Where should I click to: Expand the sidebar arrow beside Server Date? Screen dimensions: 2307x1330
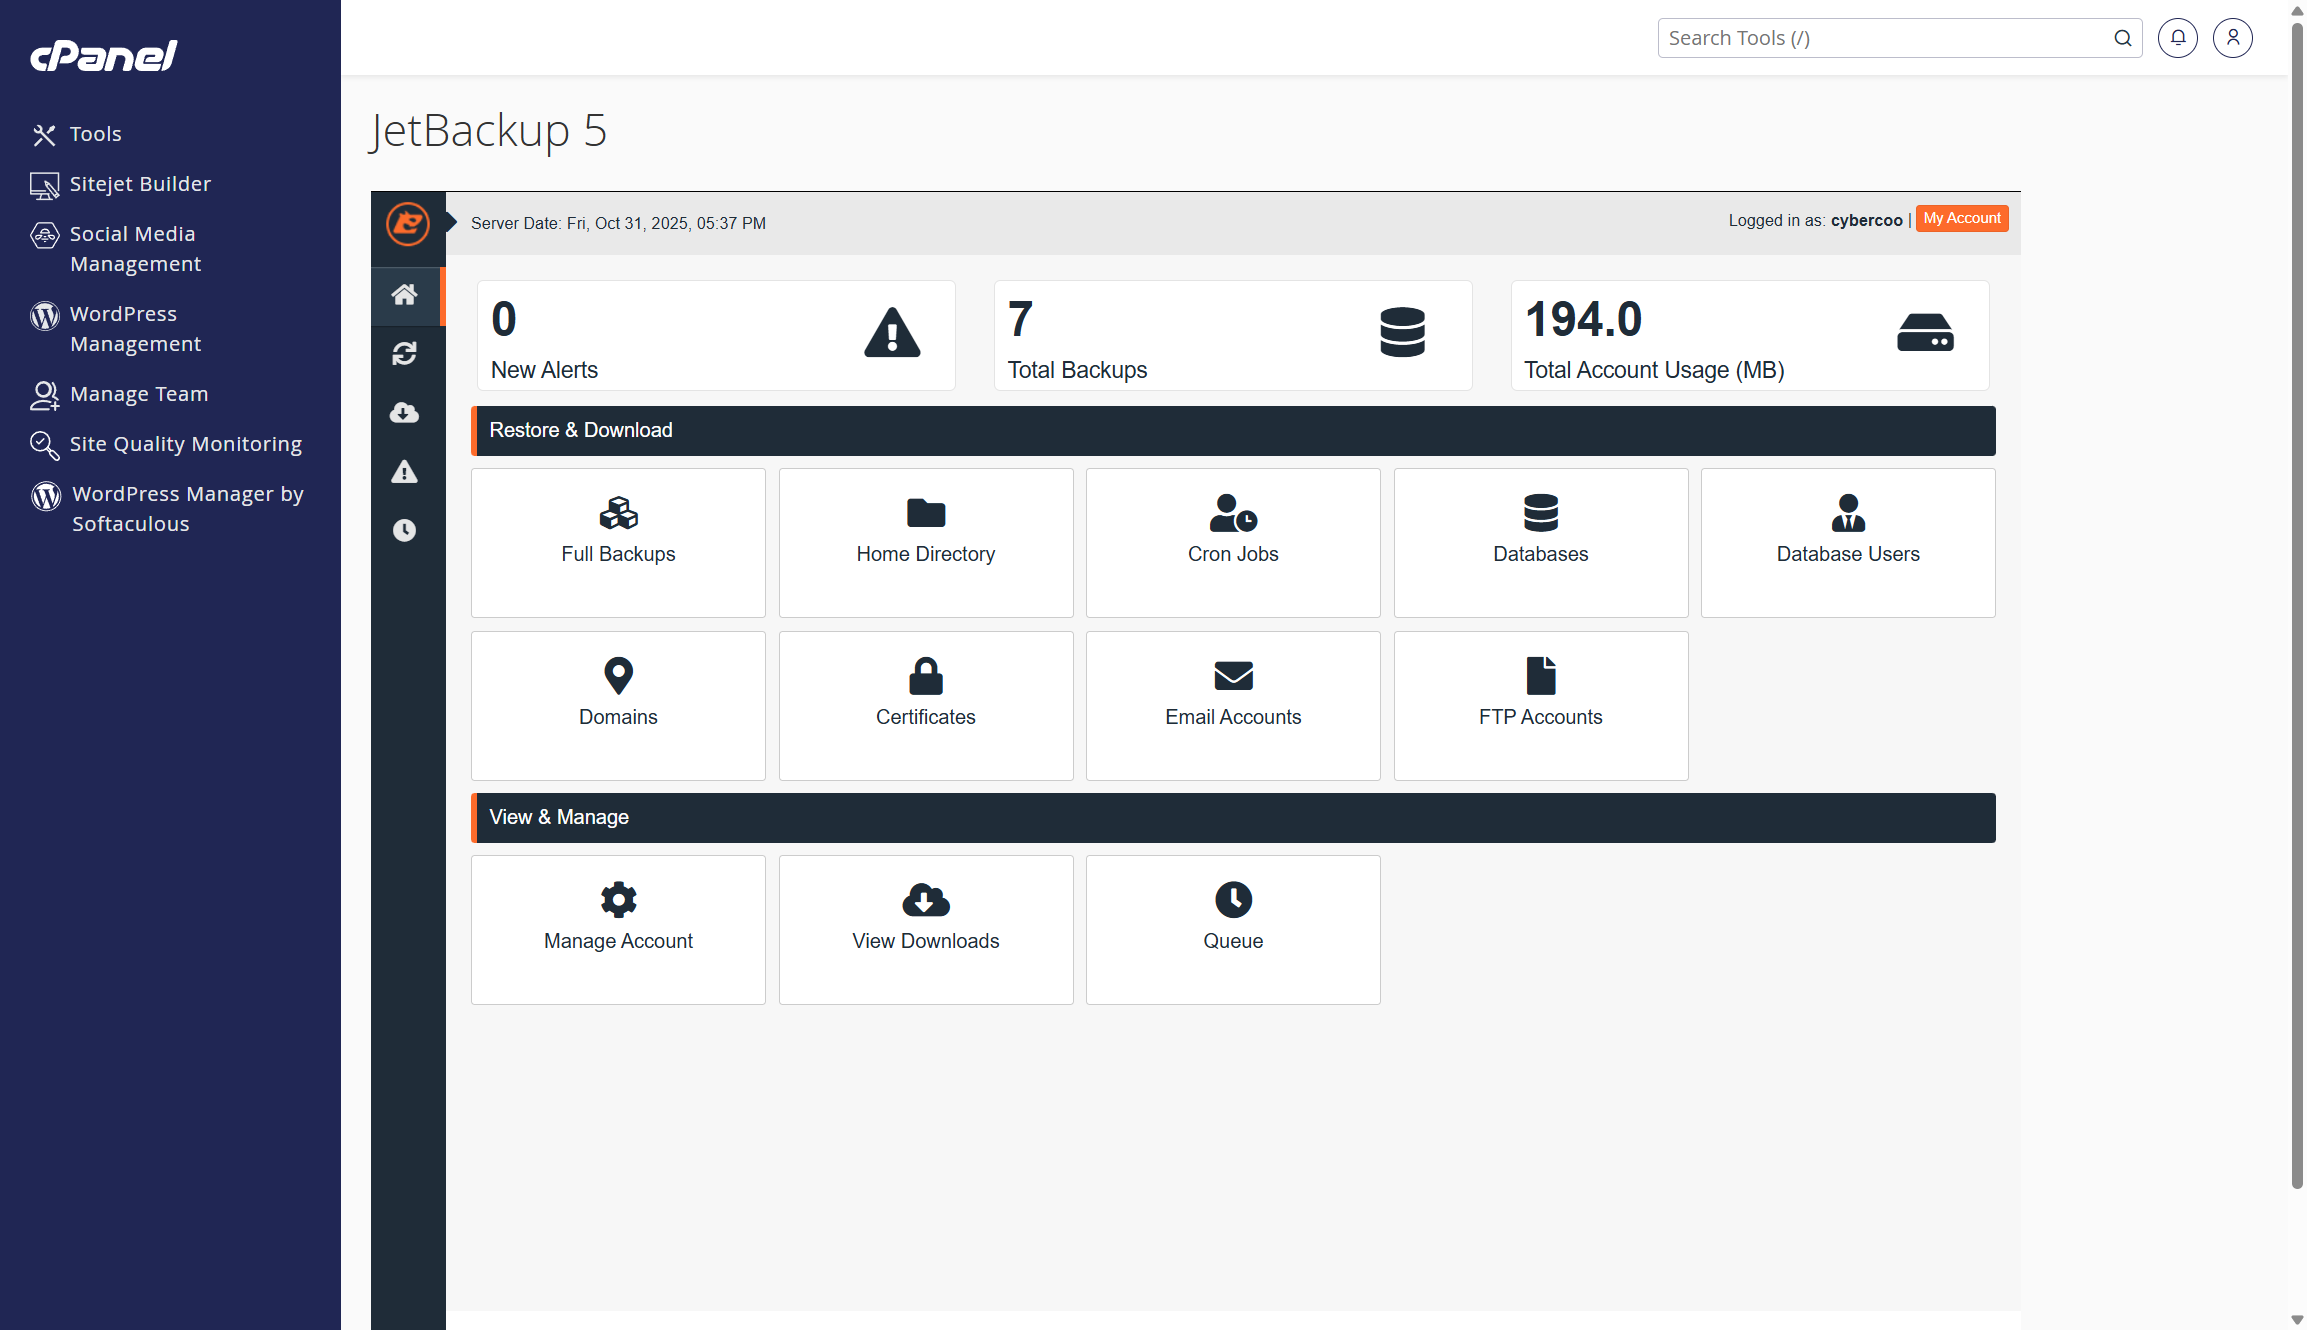pos(451,222)
